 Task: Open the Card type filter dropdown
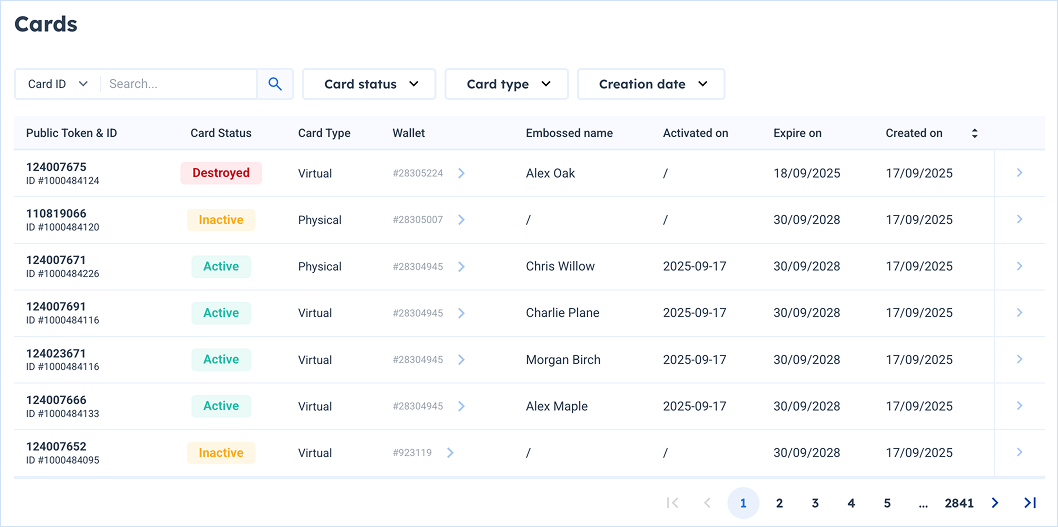pos(507,84)
